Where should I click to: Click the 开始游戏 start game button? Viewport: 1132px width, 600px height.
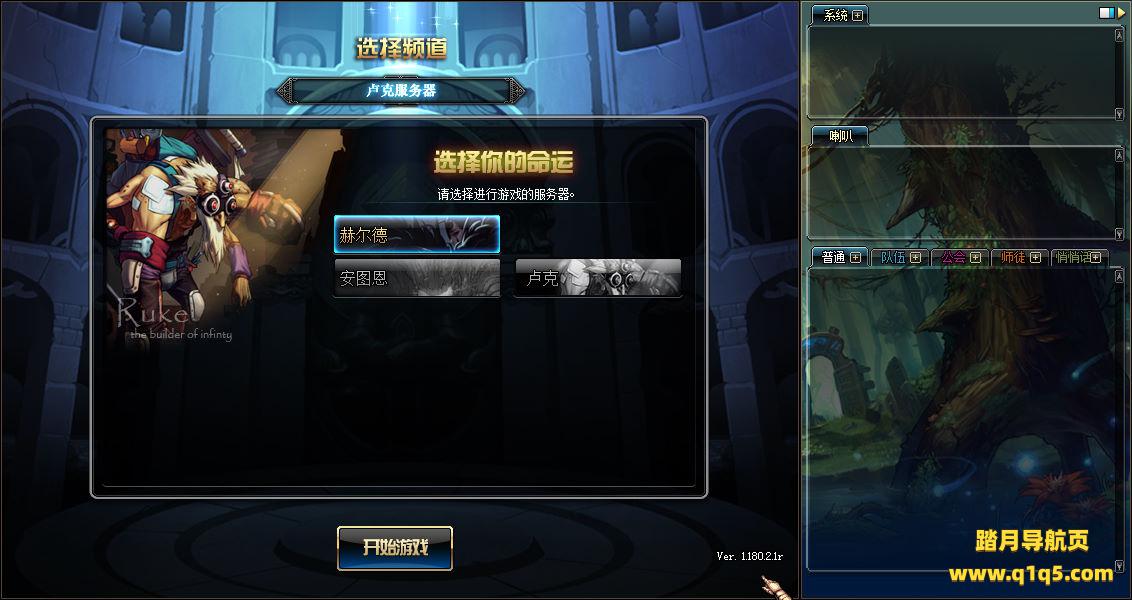tap(395, 548)
